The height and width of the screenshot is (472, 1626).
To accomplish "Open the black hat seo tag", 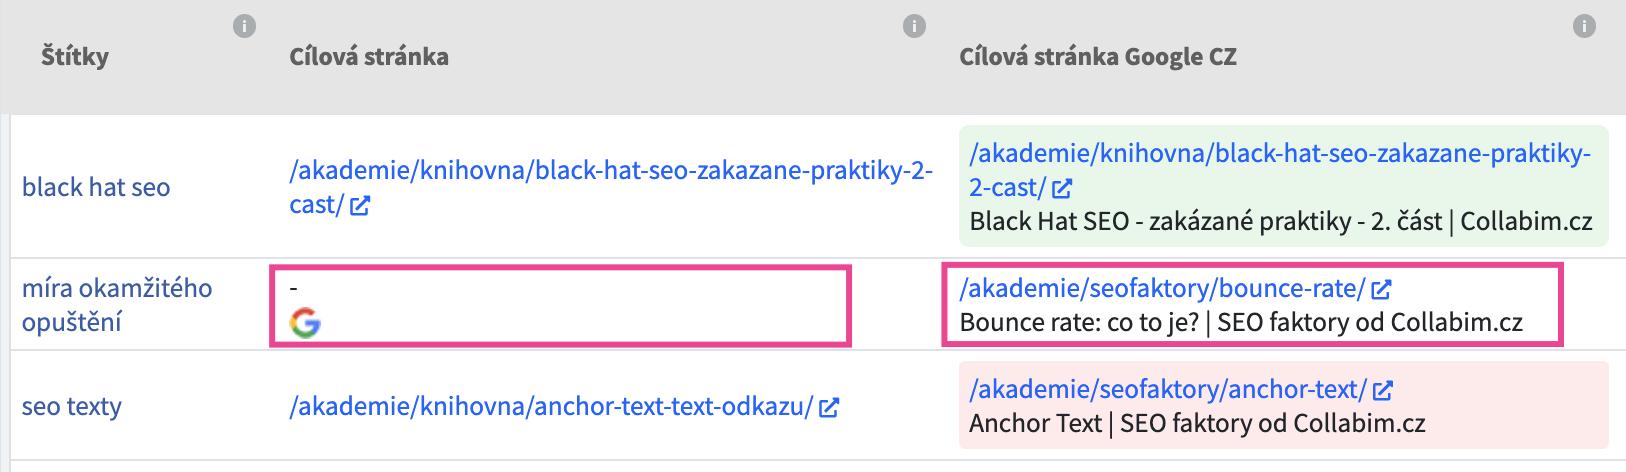I will pos(96,187).
